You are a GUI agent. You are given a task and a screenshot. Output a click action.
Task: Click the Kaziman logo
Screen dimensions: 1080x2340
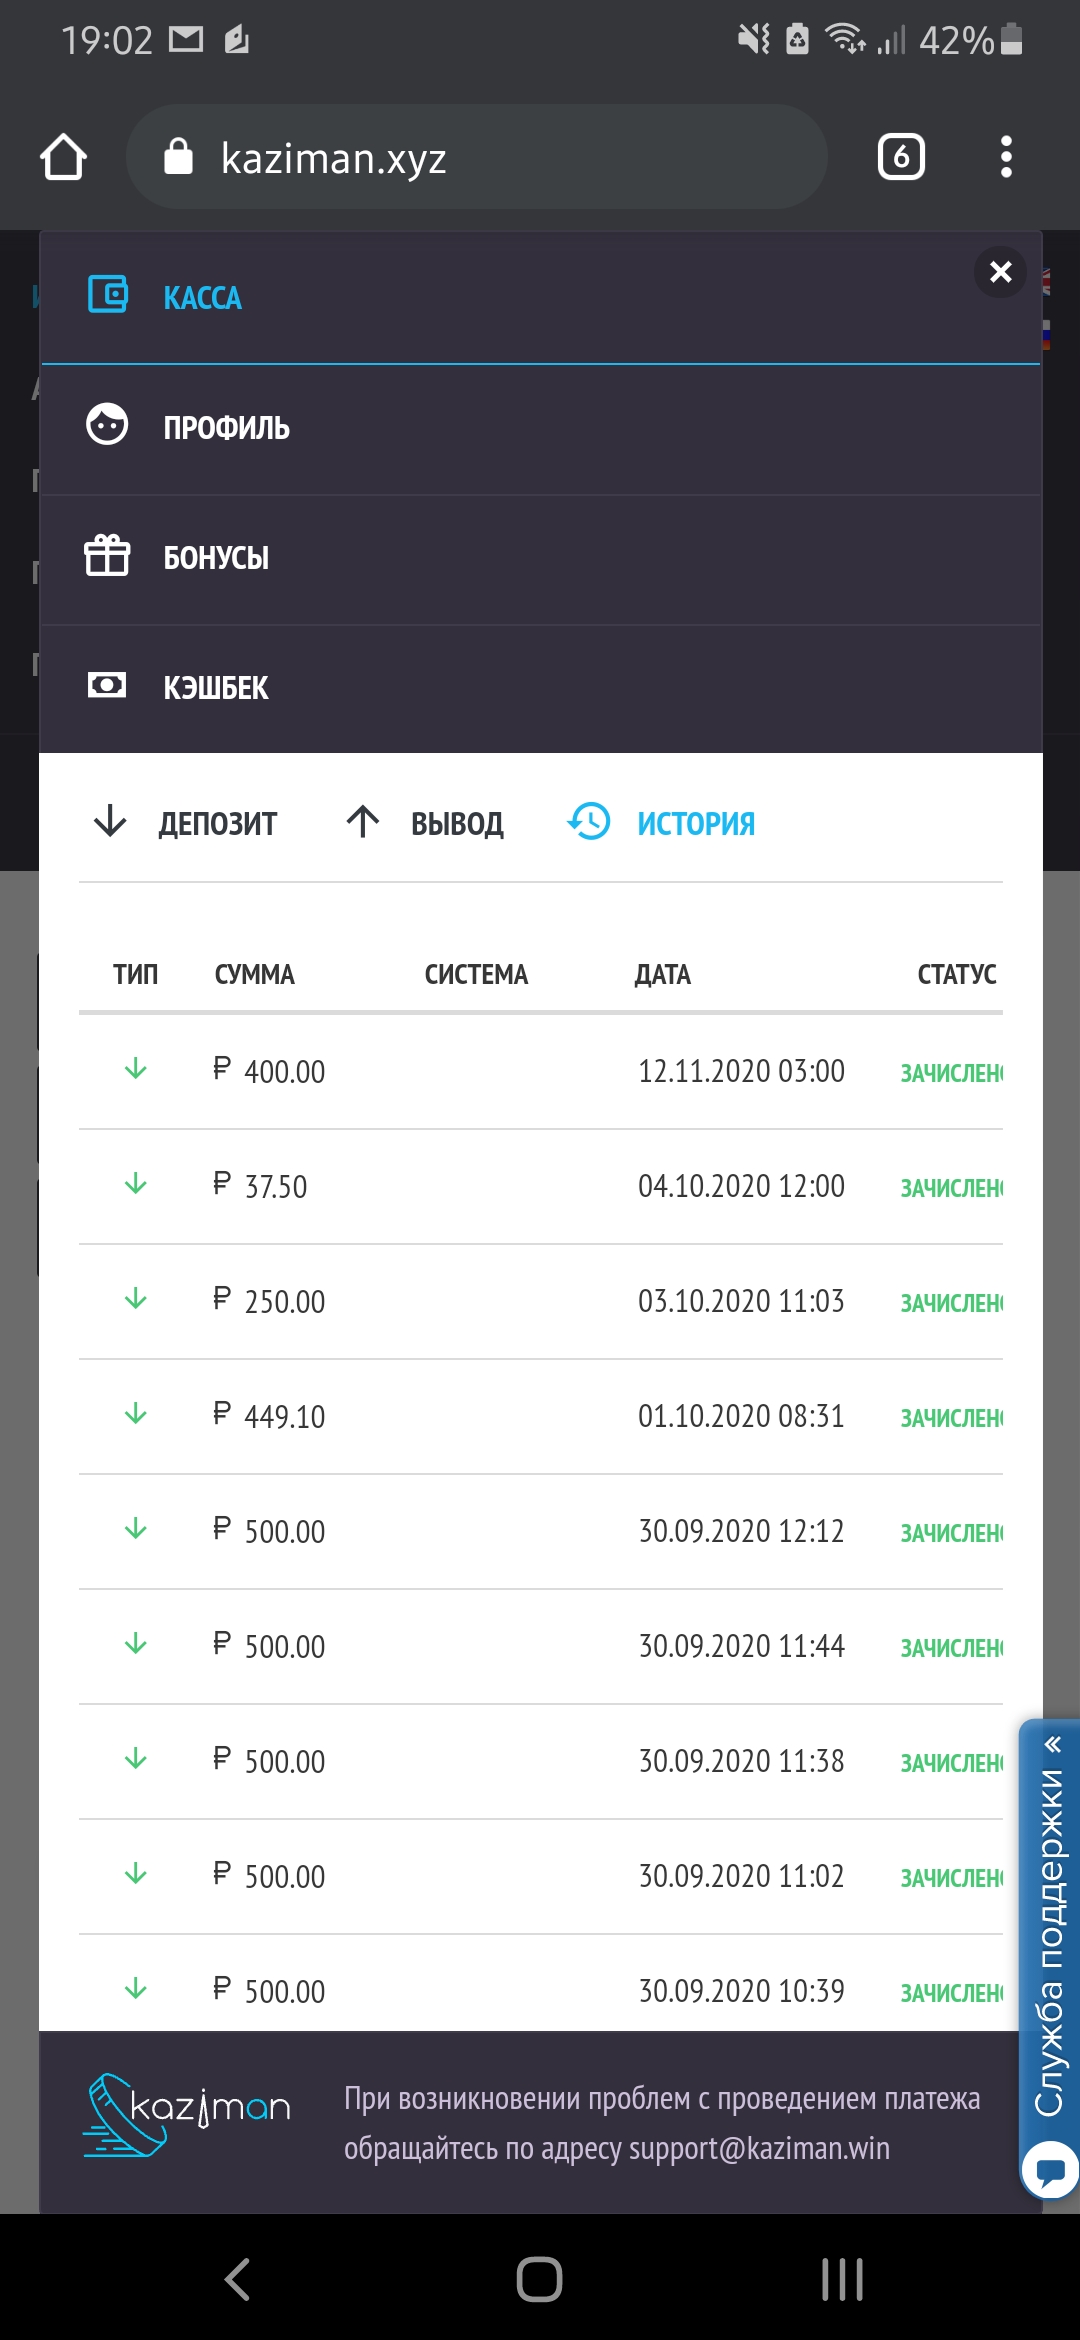pos(187,2114)
